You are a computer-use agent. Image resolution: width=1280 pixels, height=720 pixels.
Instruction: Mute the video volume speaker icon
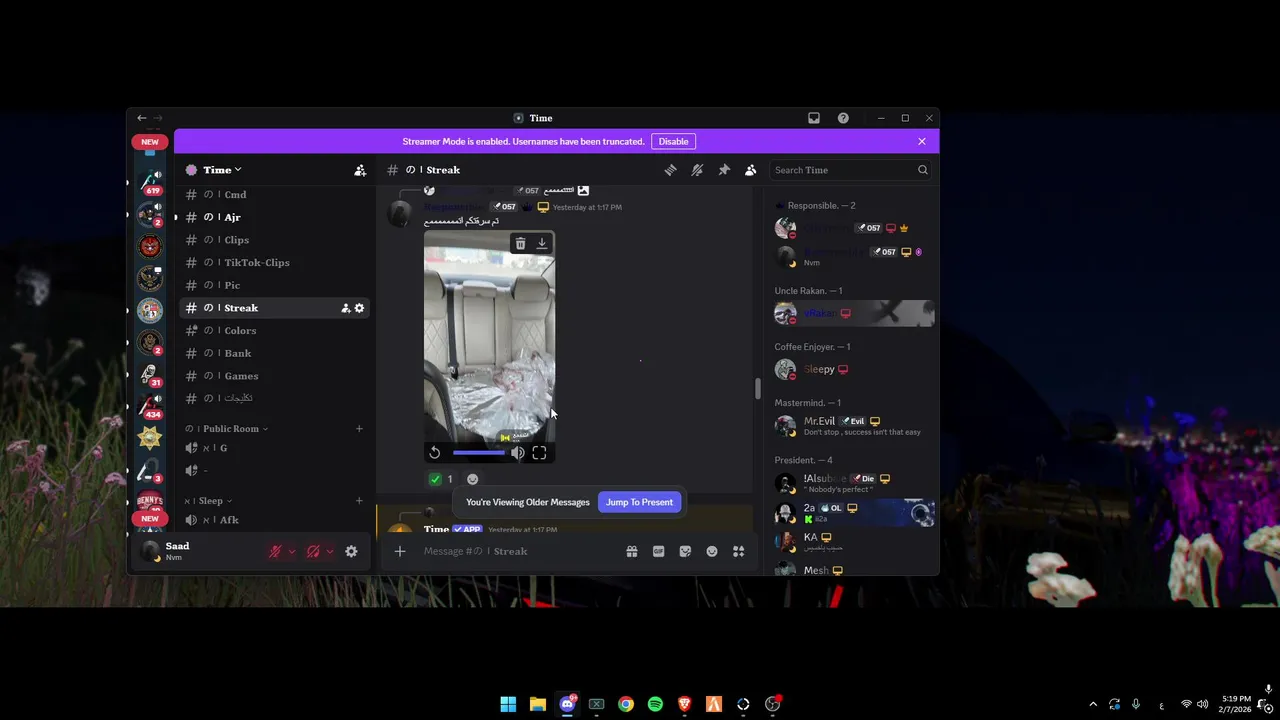[517, 453]
